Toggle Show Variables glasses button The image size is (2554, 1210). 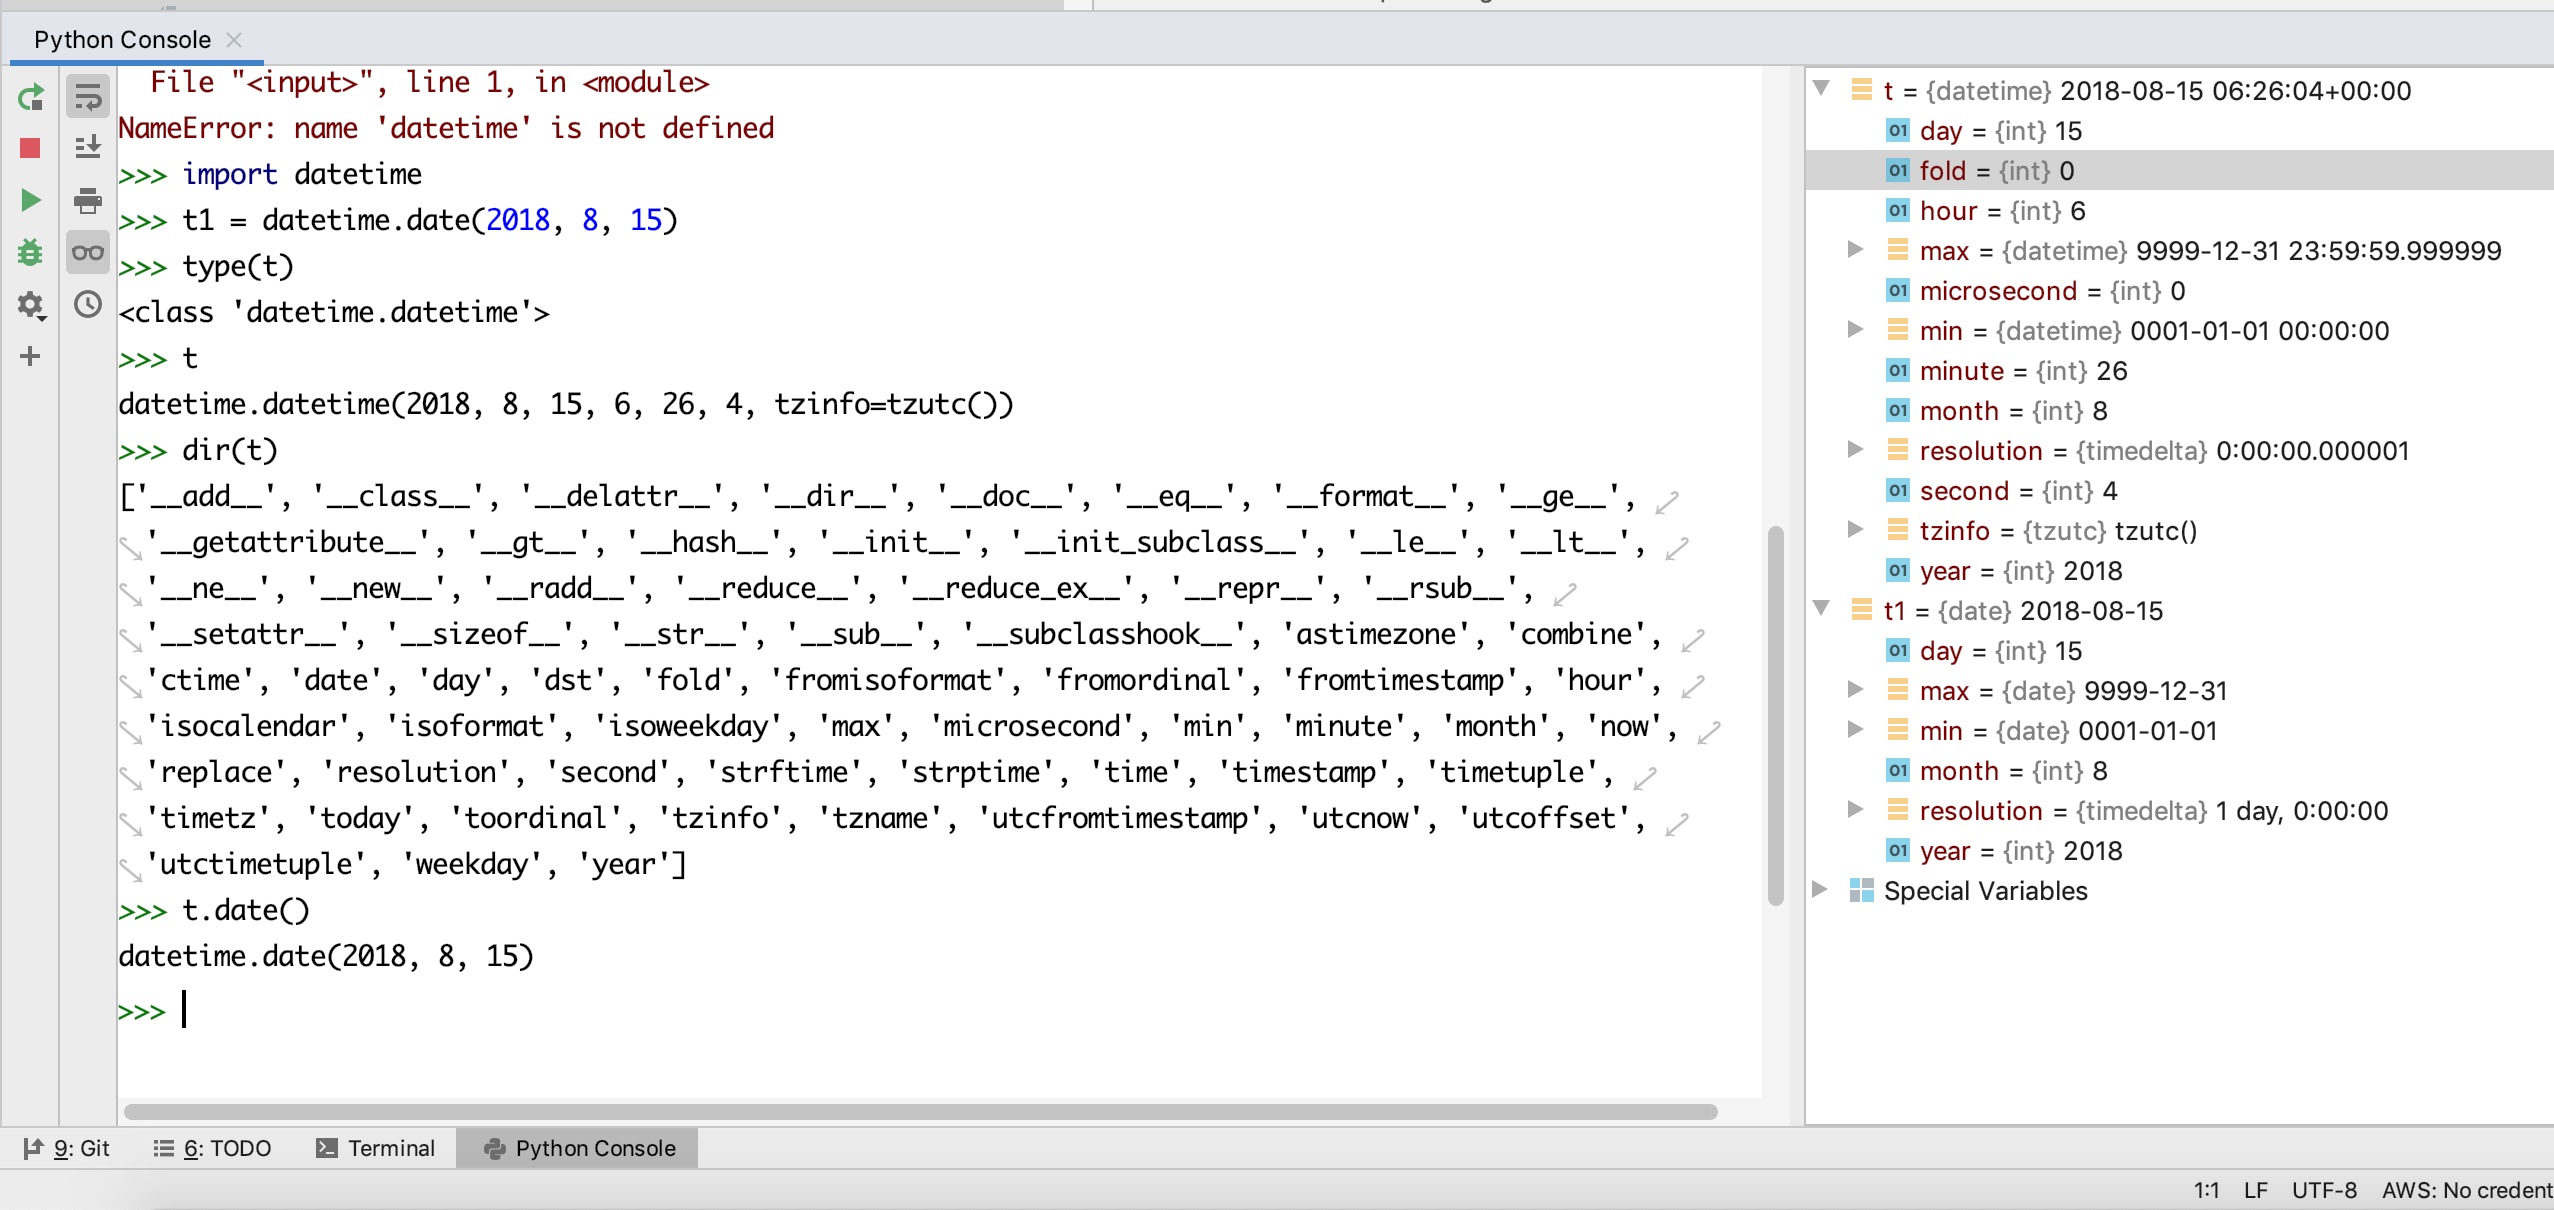point(88,252)
